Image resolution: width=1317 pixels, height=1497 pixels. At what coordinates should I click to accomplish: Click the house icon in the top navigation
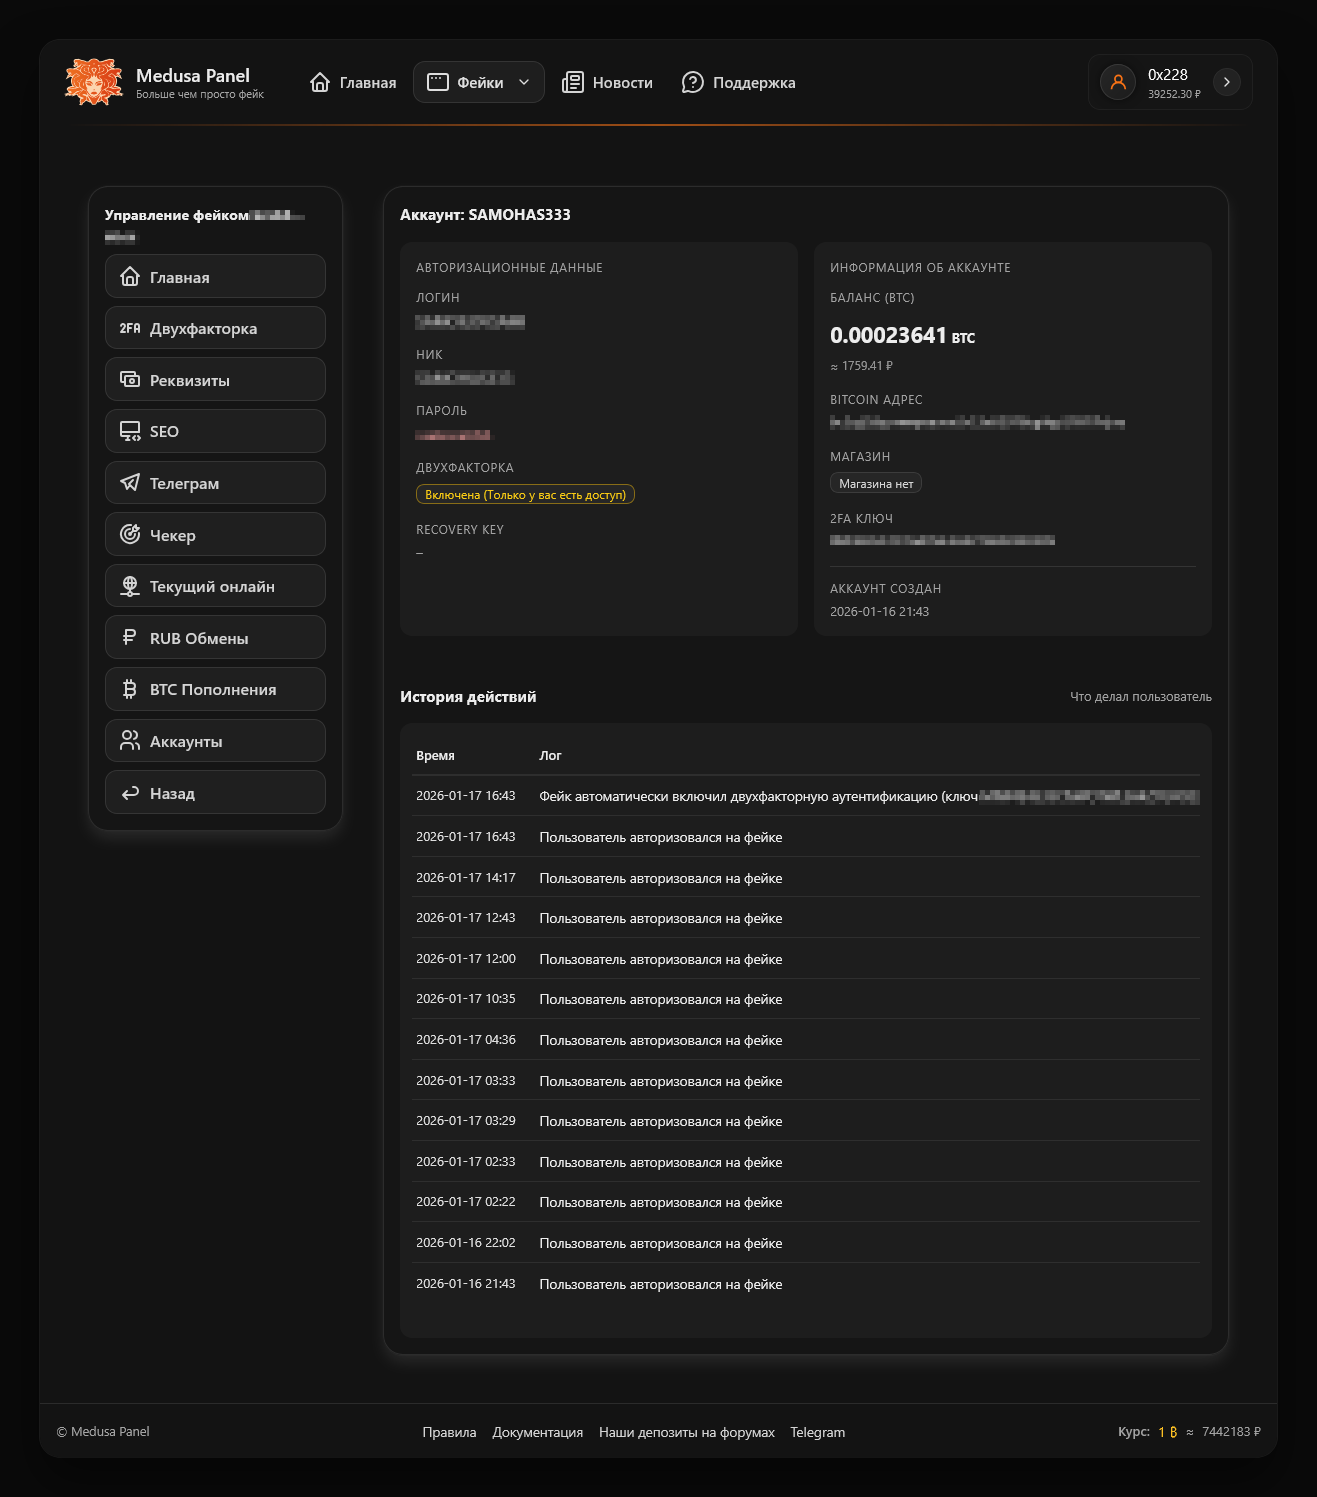320,83
